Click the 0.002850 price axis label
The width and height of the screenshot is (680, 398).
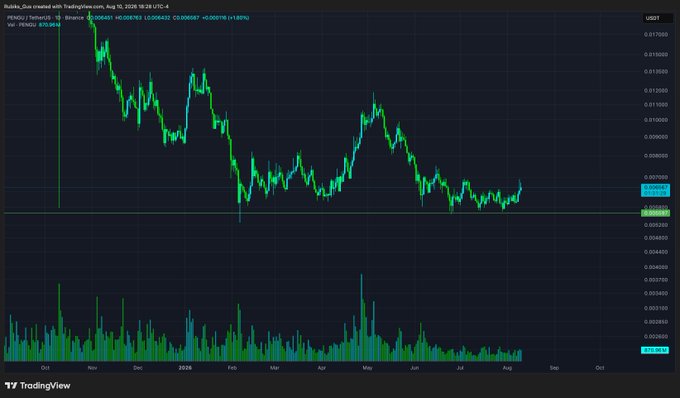655,322
